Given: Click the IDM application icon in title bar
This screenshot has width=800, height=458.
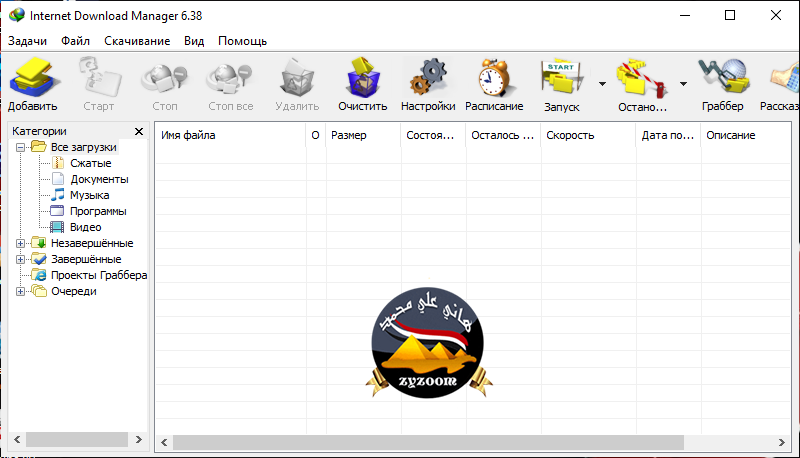Looking at the screenshot, I should 17,15.
